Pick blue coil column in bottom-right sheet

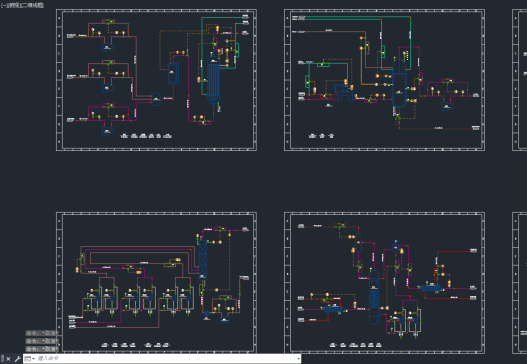pos(374,297)
